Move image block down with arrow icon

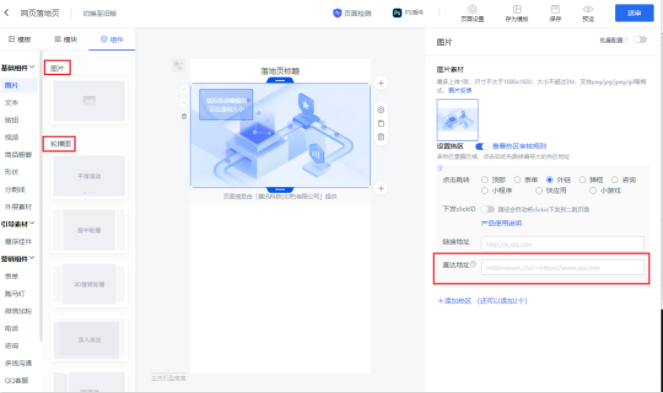point(184,102)
